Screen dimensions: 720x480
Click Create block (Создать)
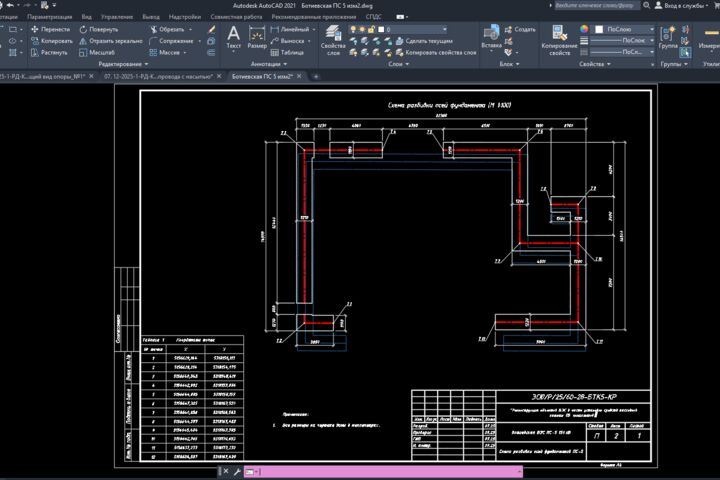point(520,29)
